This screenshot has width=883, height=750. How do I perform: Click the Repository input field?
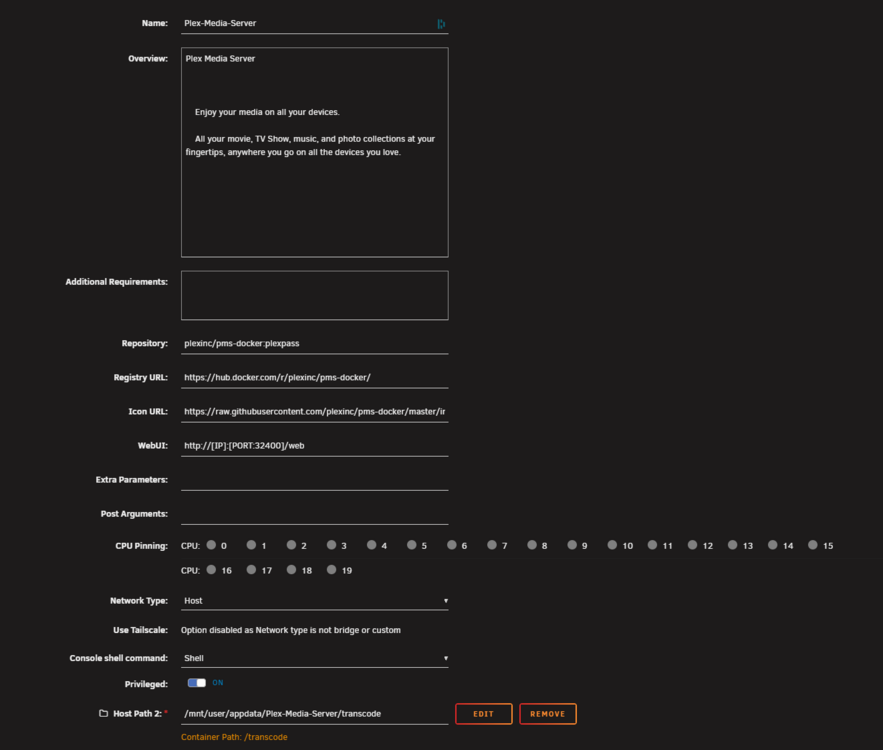pyautogui.click(x=314, y=343)
